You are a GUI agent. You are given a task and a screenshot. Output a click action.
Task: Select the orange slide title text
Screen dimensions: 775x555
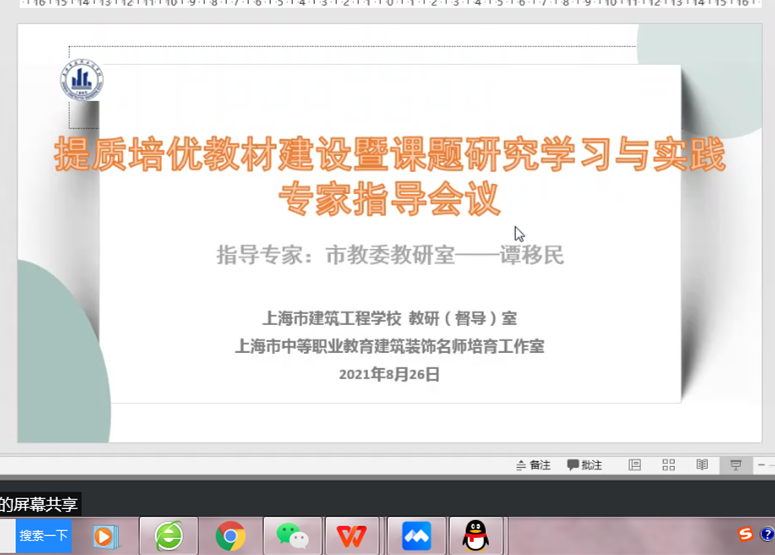point(390,175)
